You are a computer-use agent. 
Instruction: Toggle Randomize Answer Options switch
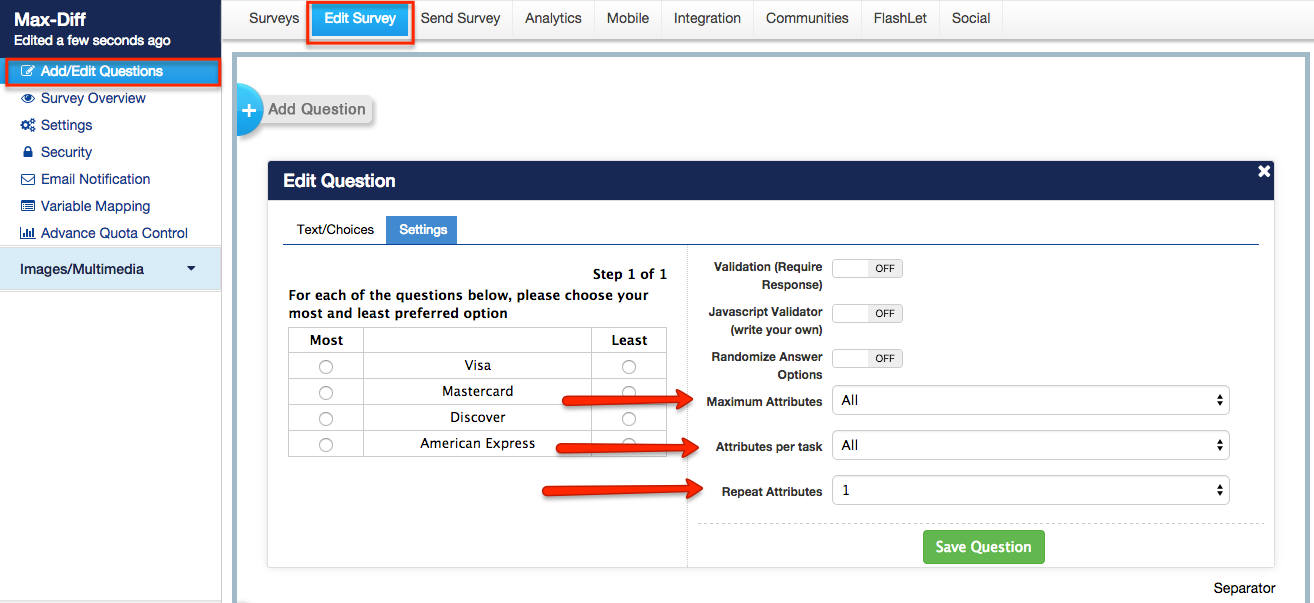tap(867, 358)
